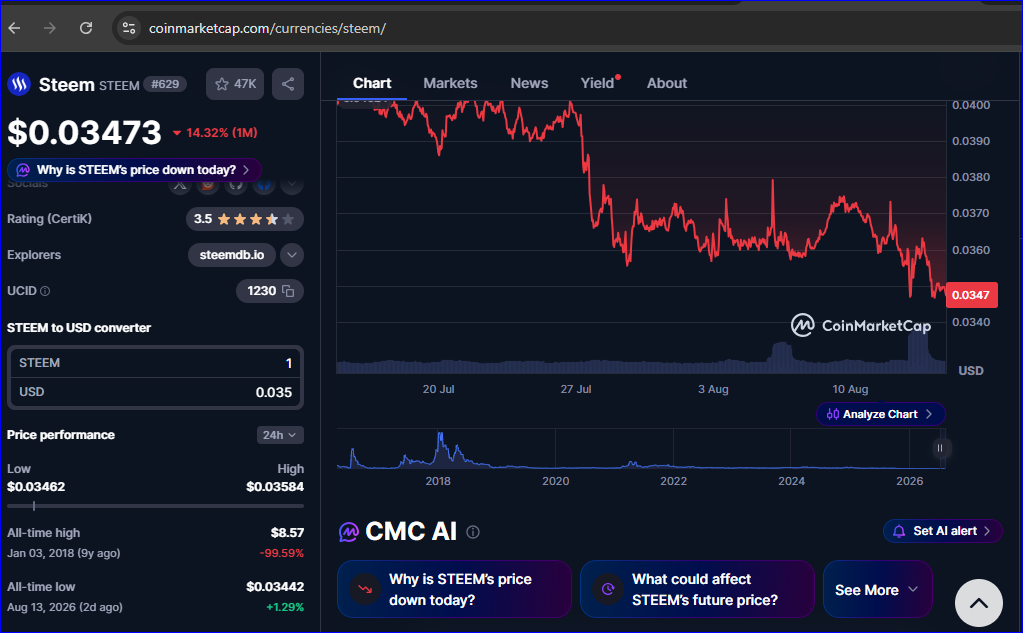The width and height of the screenshot is (1023, 633).
Task: Reload the page with the refresh icon
Action: [85, 28]
